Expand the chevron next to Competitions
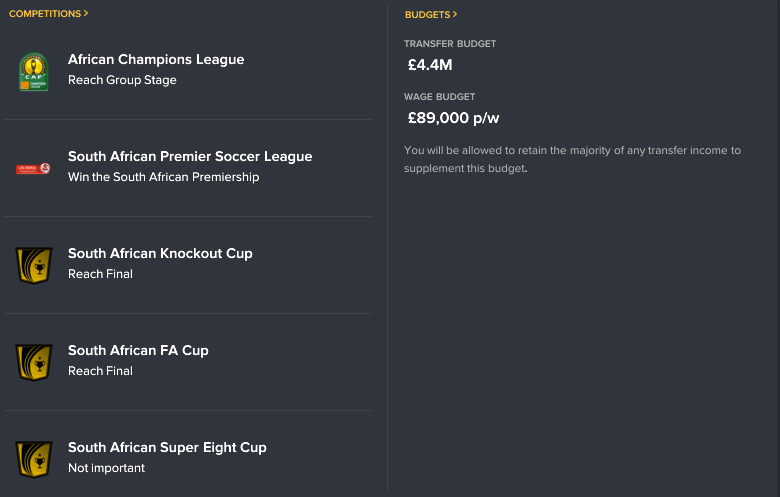This screenshot has width=780, height=497. coord(86,13)
